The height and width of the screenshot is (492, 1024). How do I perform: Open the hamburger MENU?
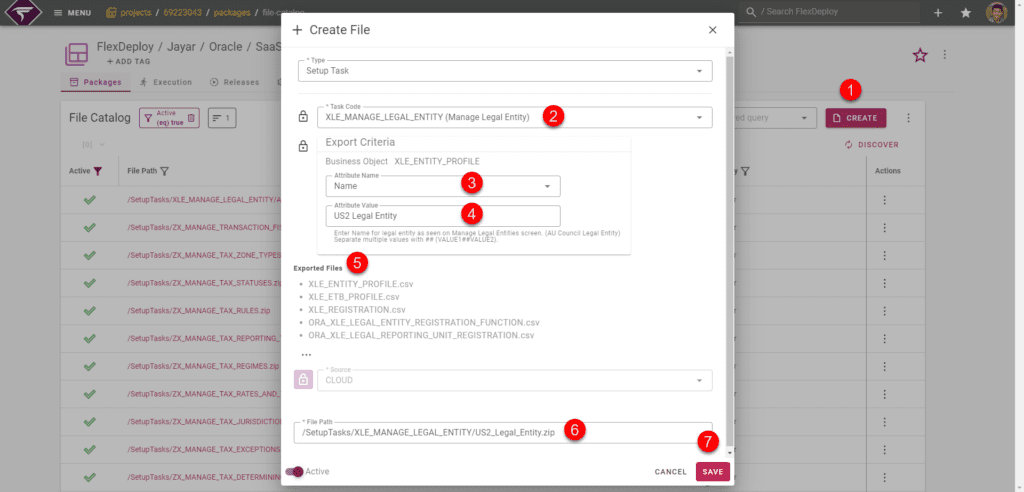(x=71, y=12)
